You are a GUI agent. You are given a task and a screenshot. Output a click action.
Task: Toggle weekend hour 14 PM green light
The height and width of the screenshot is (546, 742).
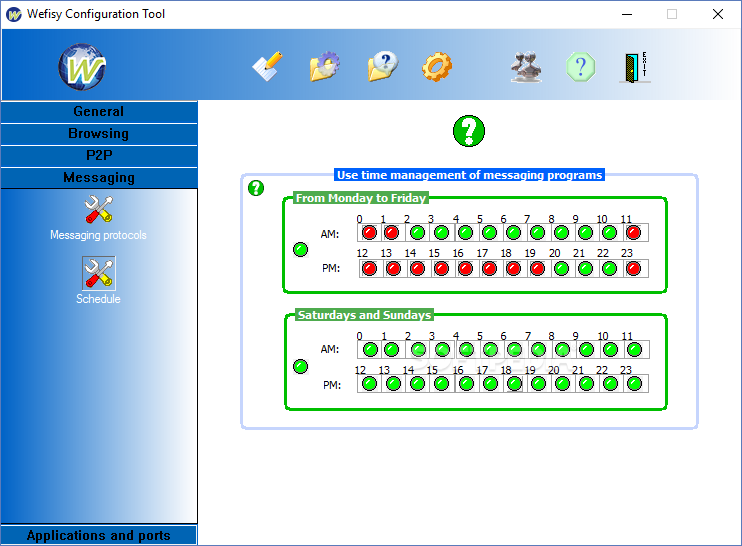click(x=417, y=384)
